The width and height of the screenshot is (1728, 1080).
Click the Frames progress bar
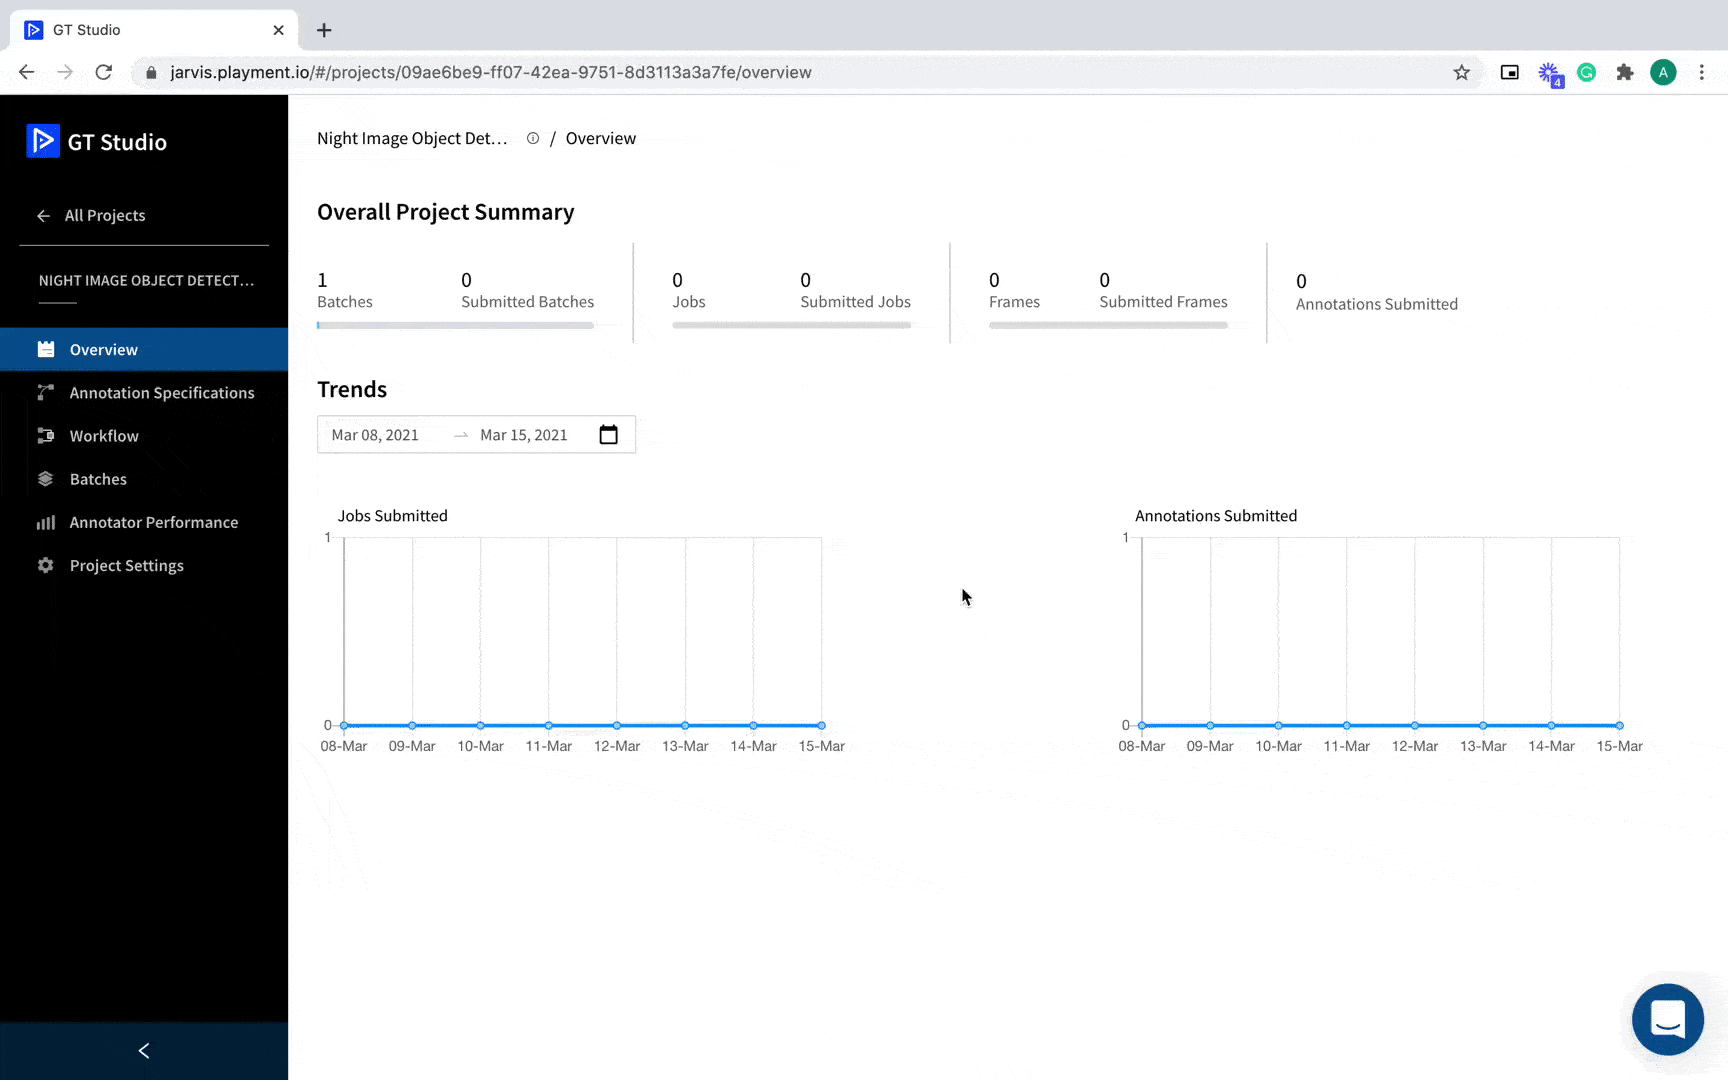click(1108, 325)
